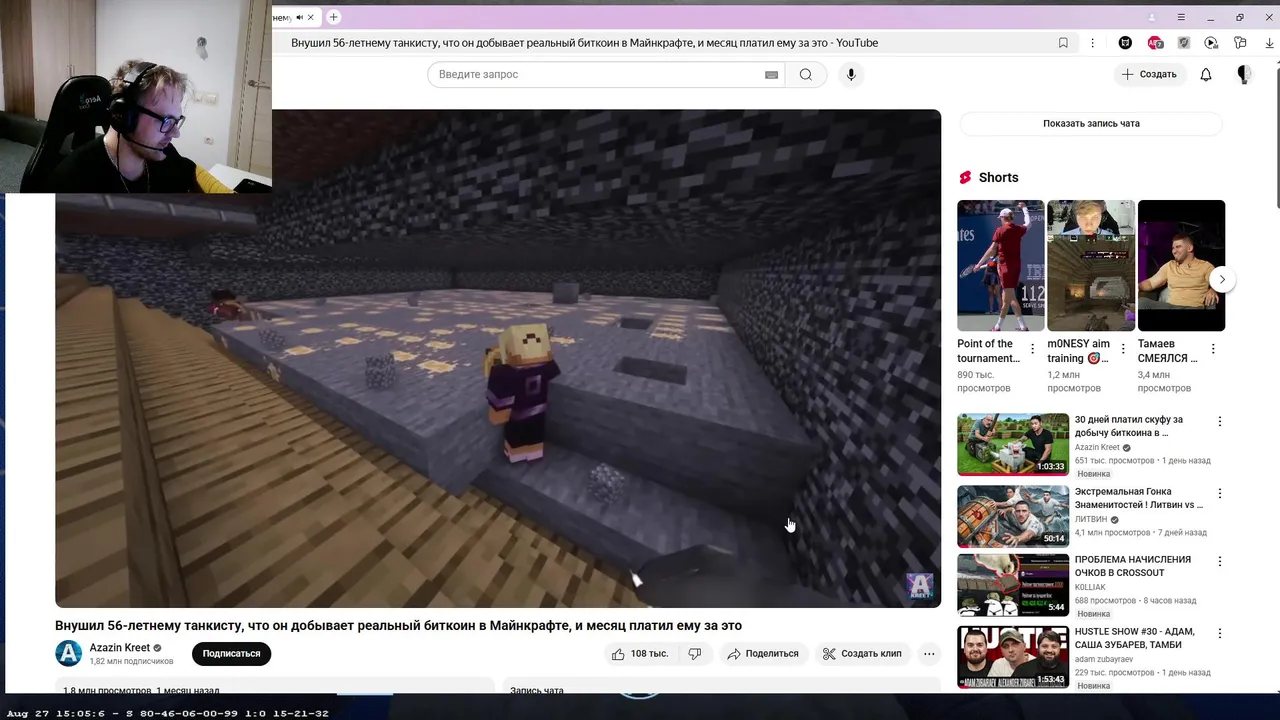Open Azazin Kreet channel name under video
The height and width of the screenshot is (720, 1280).
point(119,647)
